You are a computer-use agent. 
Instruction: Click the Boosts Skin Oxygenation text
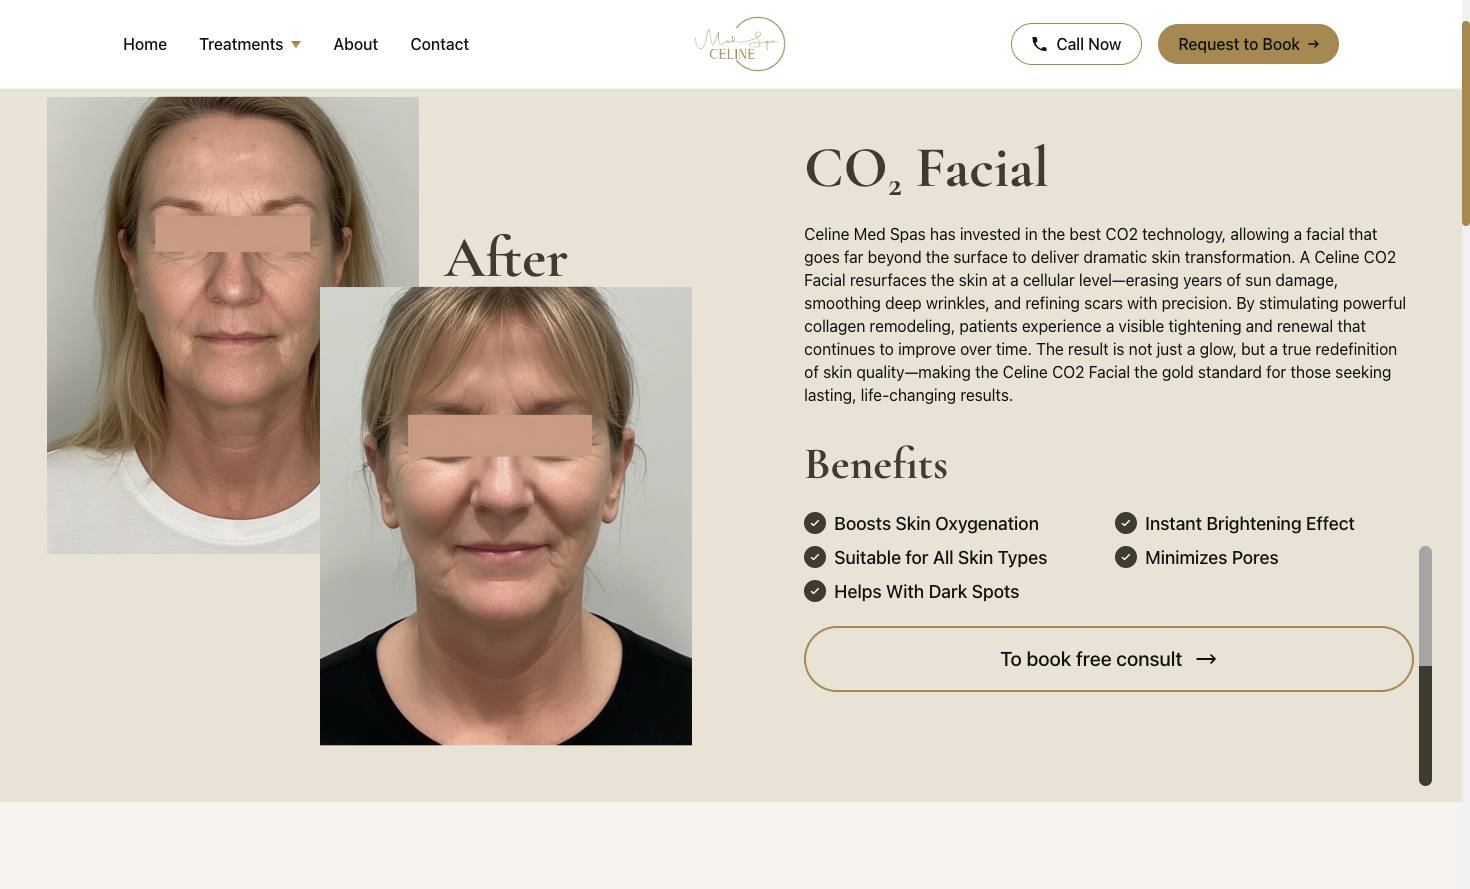point(936,524)
